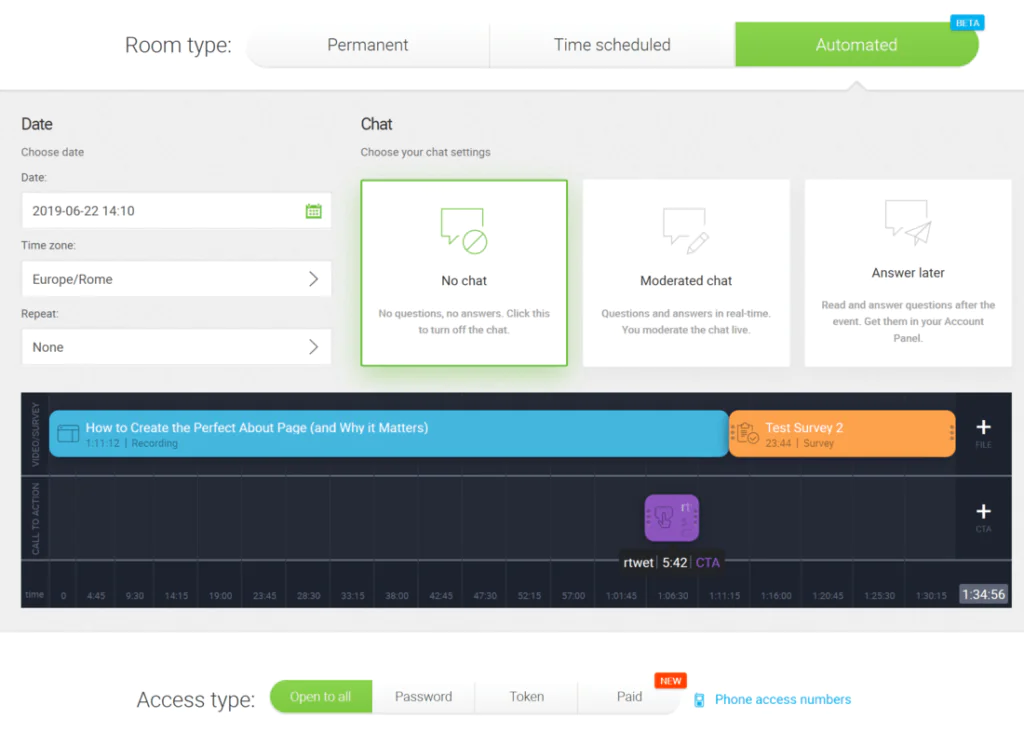This screenshot has width=1024, height=732.
Task: Click the survey clipboard icon on orange block
Action: [747, 434]
